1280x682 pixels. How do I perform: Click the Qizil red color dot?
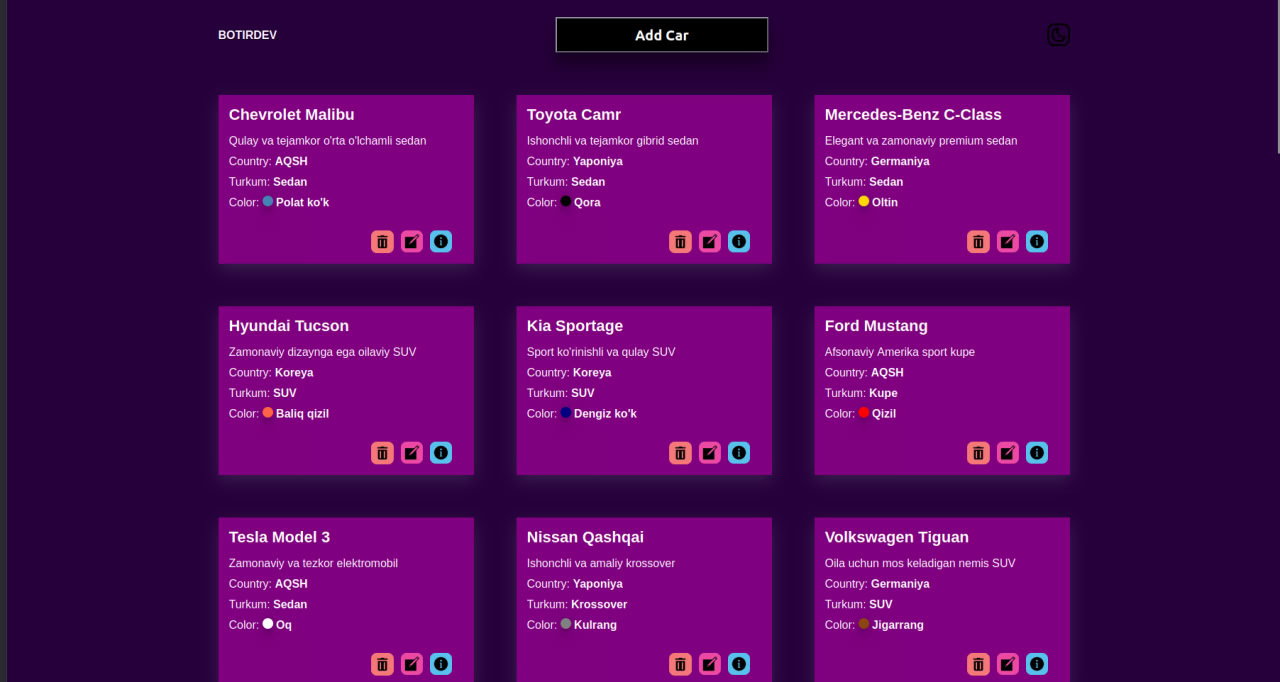864,412
